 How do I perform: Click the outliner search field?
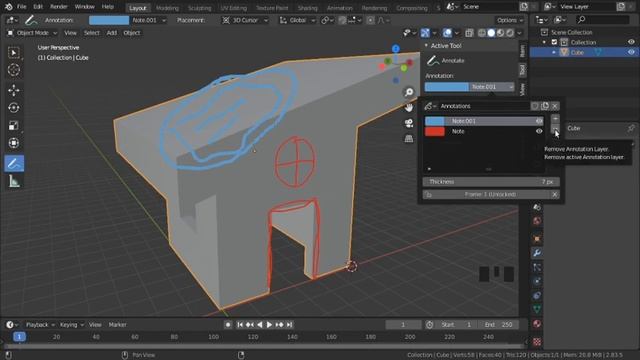pyautogui.click(x=602, y=20)
